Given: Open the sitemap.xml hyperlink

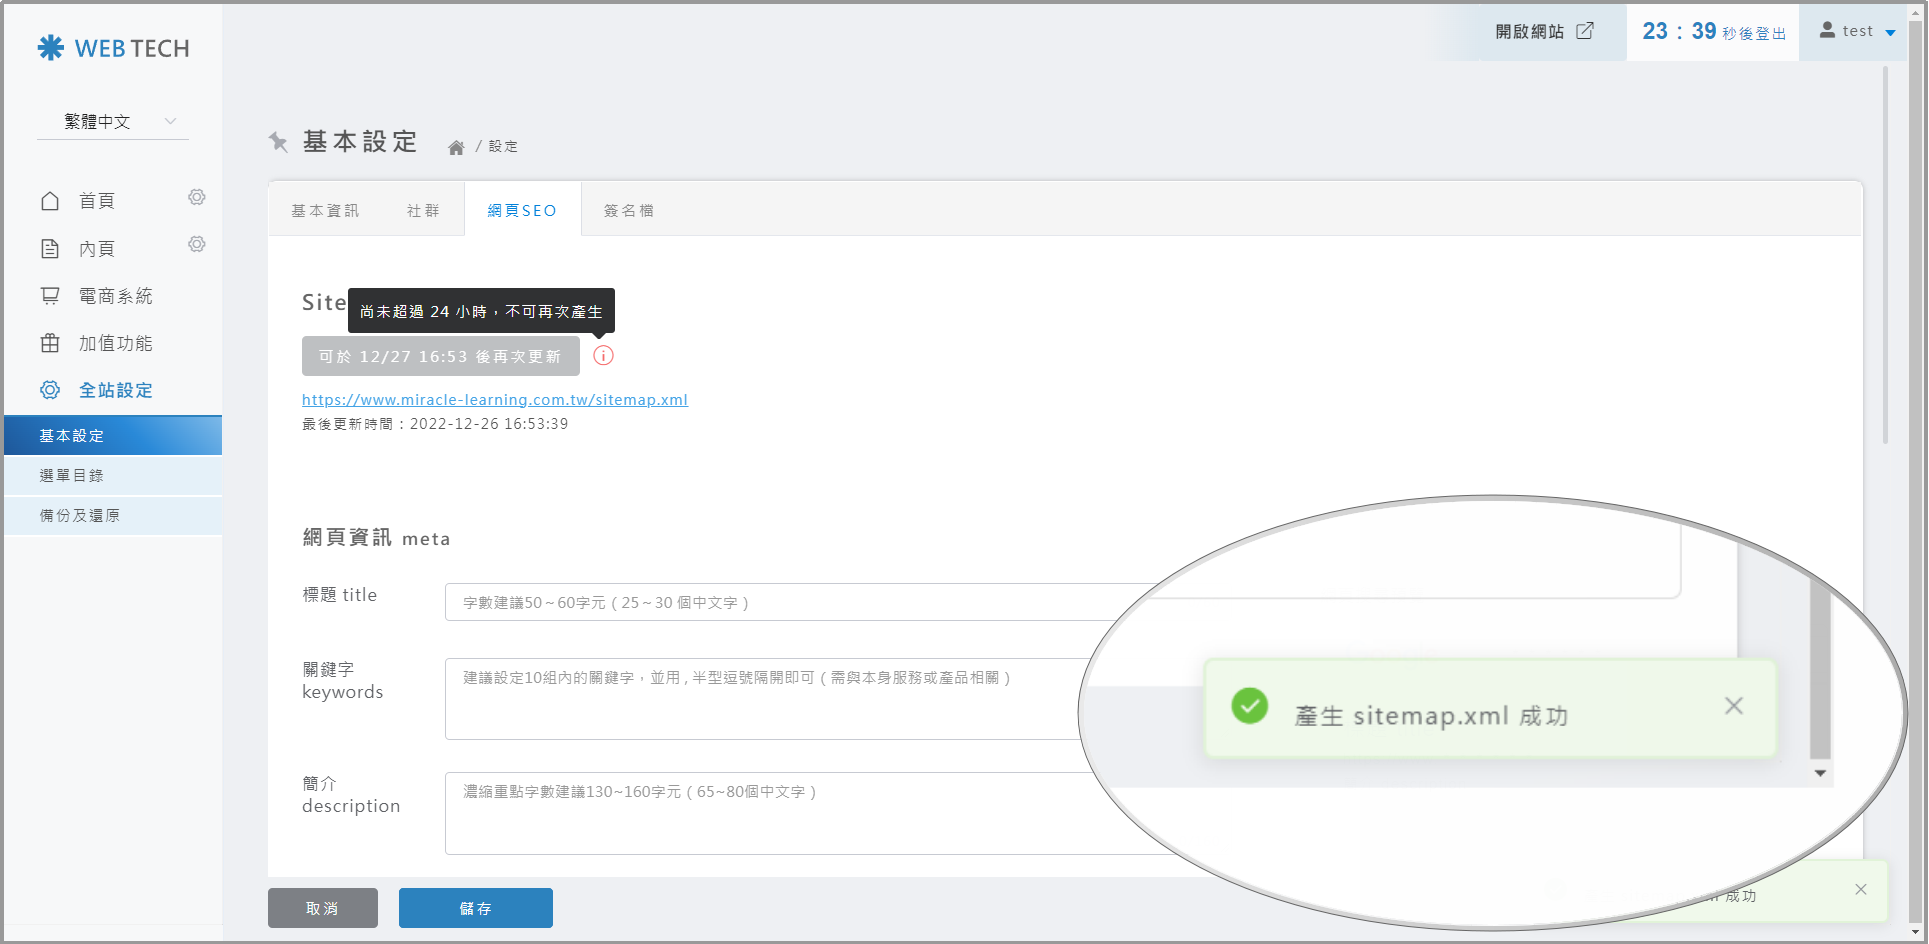Looking at the screenshot, I should pyautogui.click(x=495, y=400).
